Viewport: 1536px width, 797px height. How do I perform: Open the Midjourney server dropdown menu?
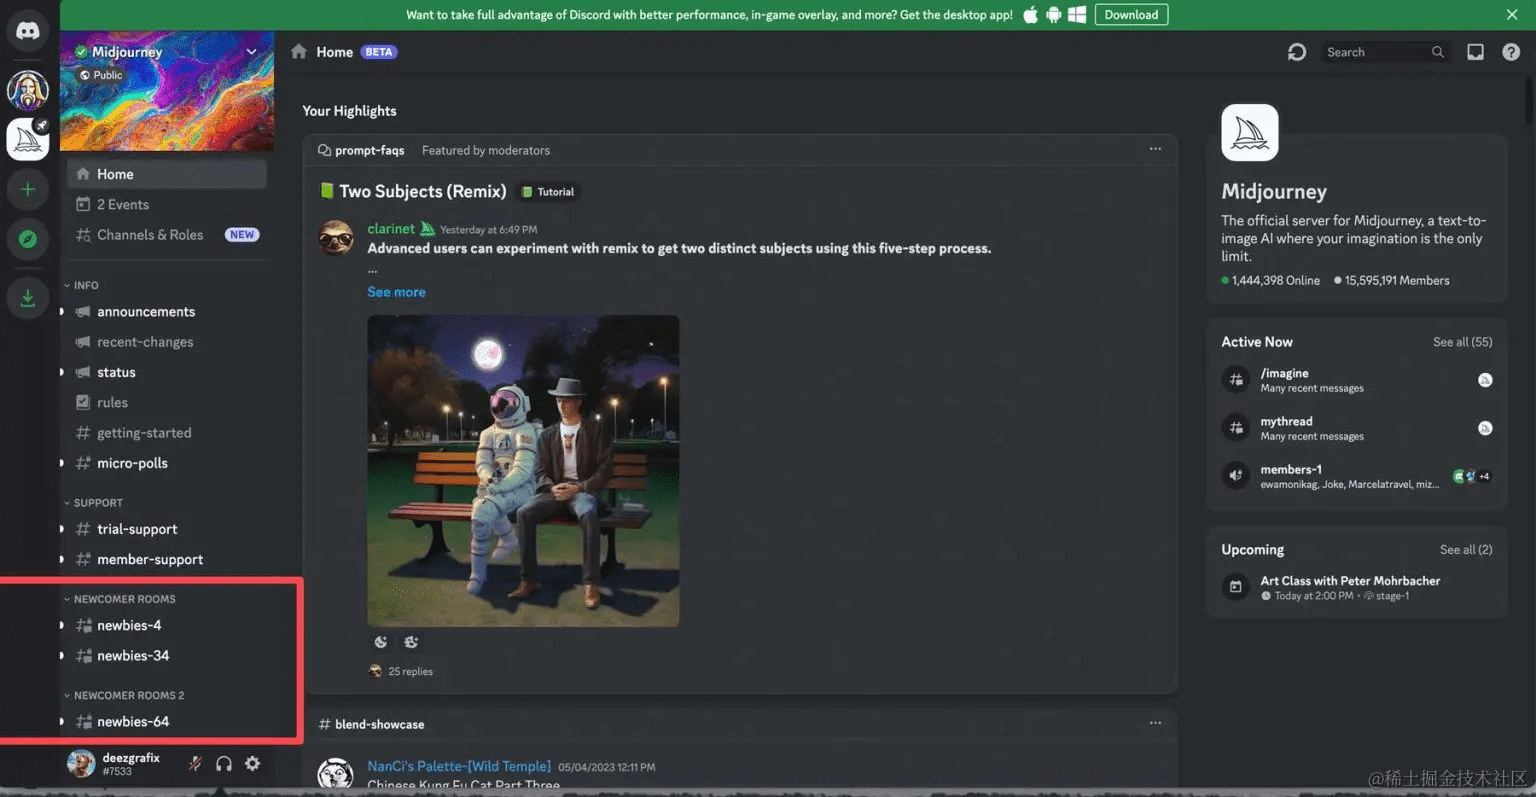[251, 52]
